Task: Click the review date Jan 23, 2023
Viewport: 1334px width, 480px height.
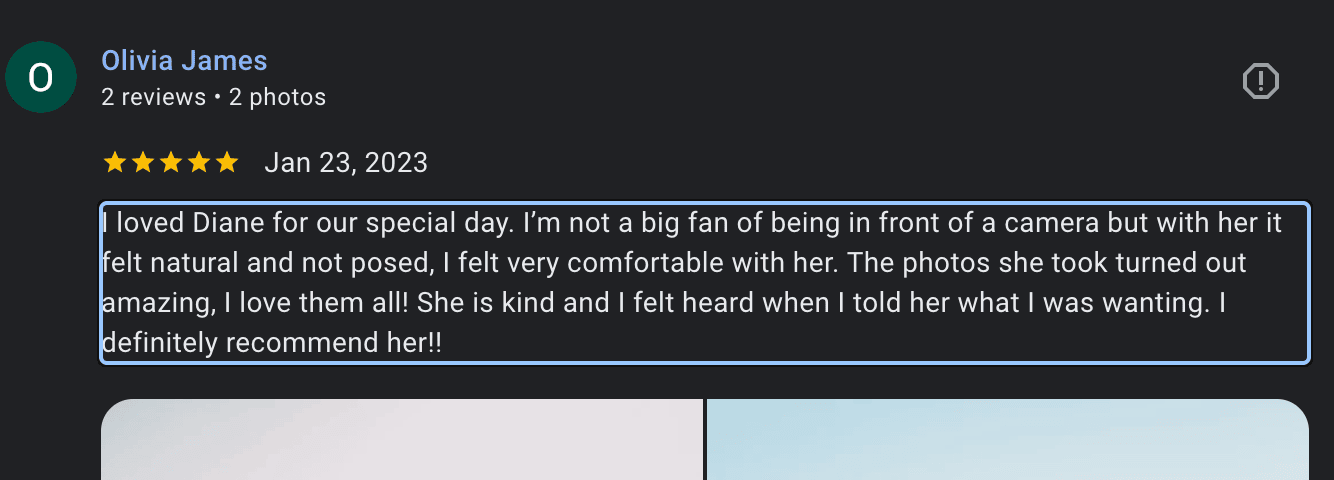Action: 346,163
